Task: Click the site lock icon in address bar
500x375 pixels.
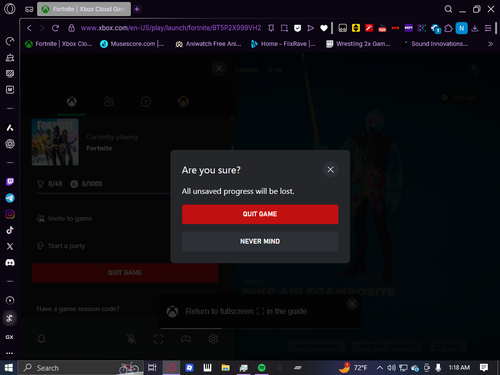Action: (x=71, y=28)
